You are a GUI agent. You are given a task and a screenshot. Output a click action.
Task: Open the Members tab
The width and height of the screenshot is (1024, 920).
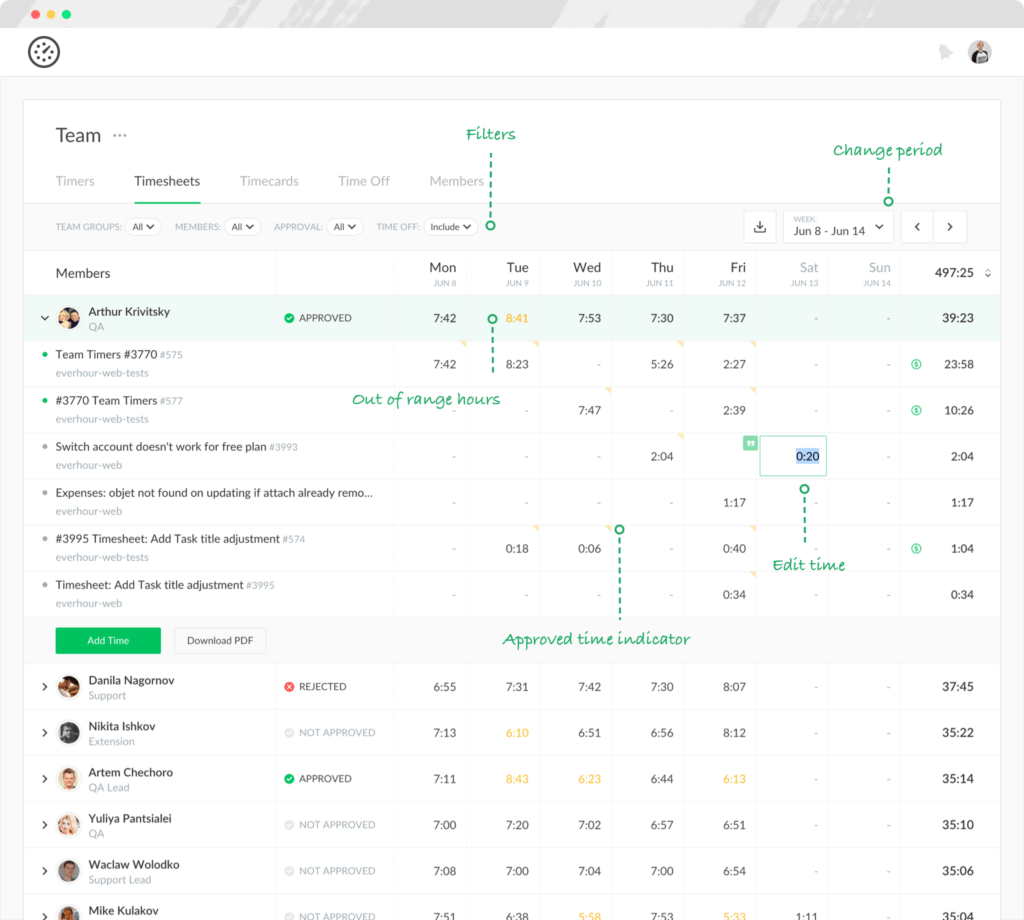457,181
